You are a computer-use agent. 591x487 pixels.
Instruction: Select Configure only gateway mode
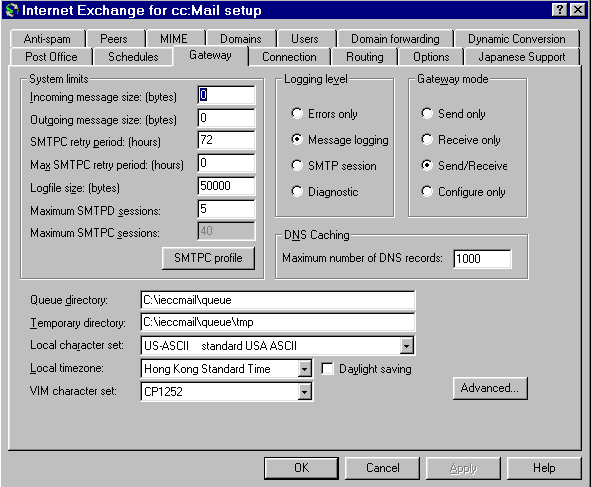click(427, 191)
